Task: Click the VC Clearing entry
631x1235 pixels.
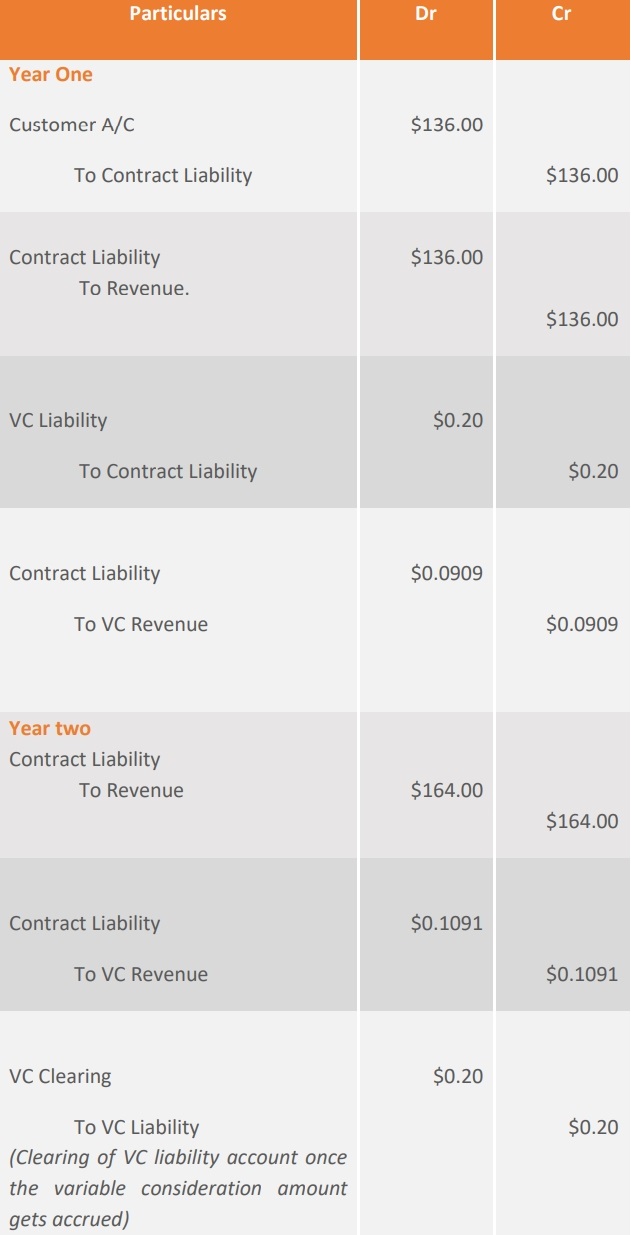Action: [x=60, y=1077]
